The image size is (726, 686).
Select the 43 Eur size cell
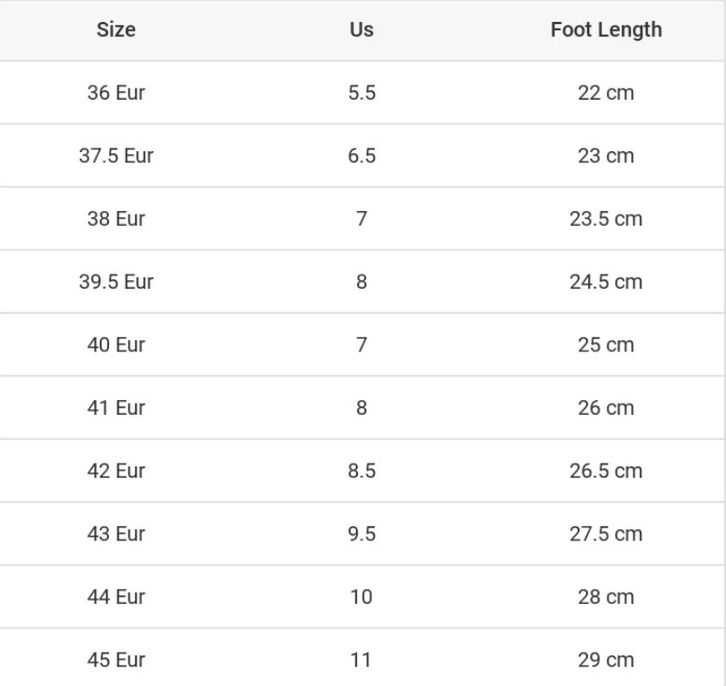coord(116,534)
